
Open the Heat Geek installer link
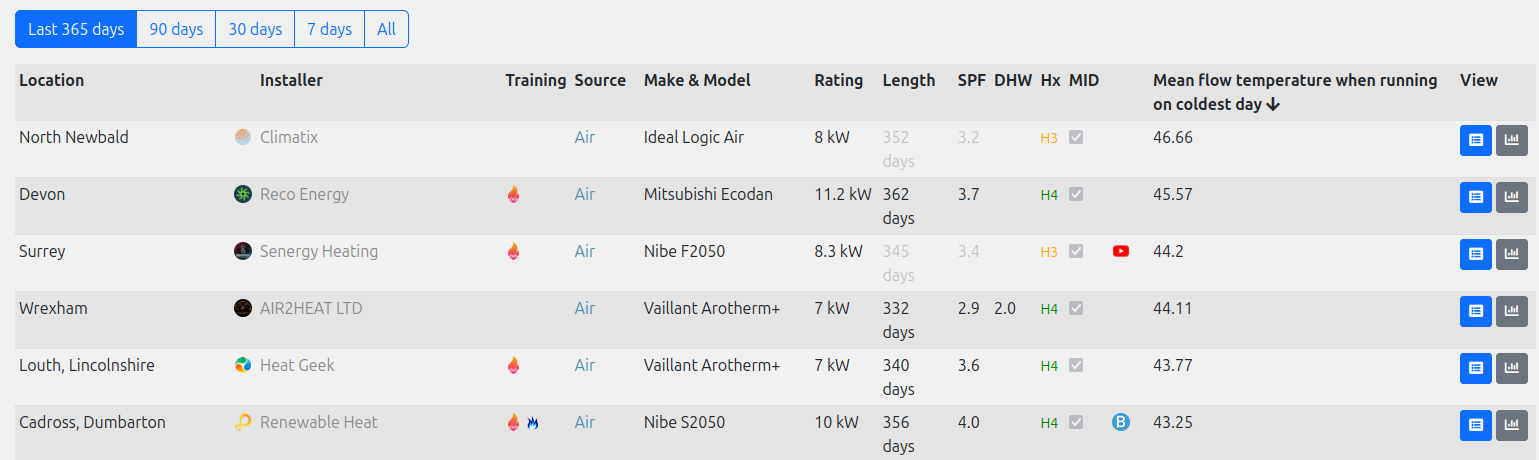[297, 365]
